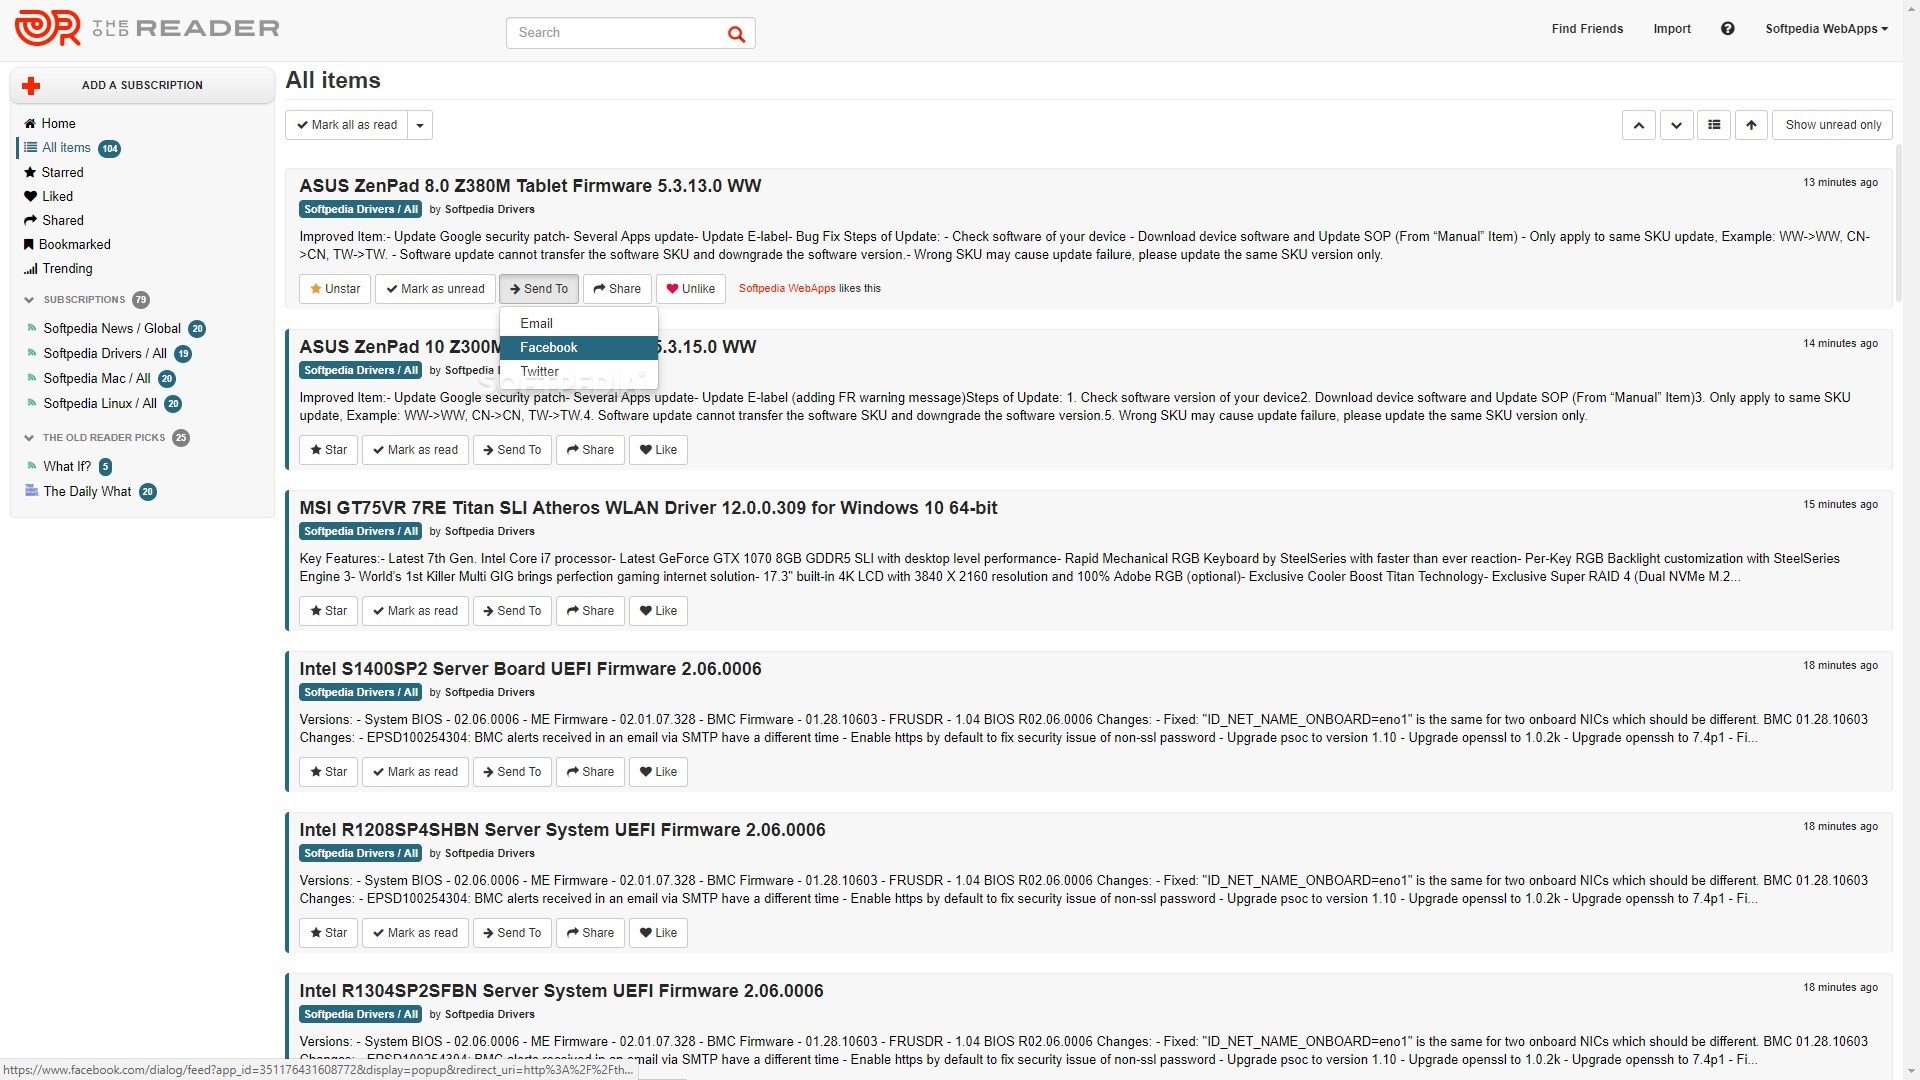The height and width of the screenshot is (1080, 1920).
Task: Click the Bookmarked icon in sidebar
Action: pyautogui.click(x=28, y=245)
